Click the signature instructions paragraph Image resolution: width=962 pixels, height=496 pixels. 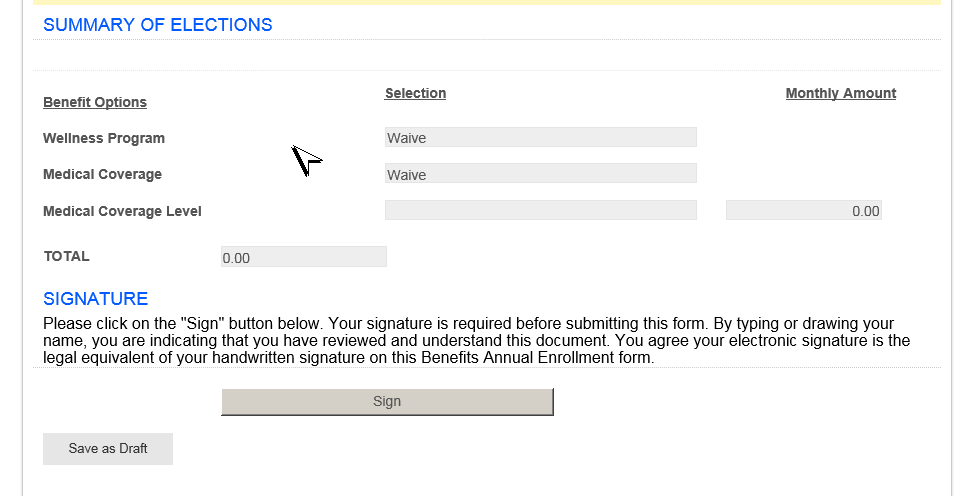tap(476, 340)
